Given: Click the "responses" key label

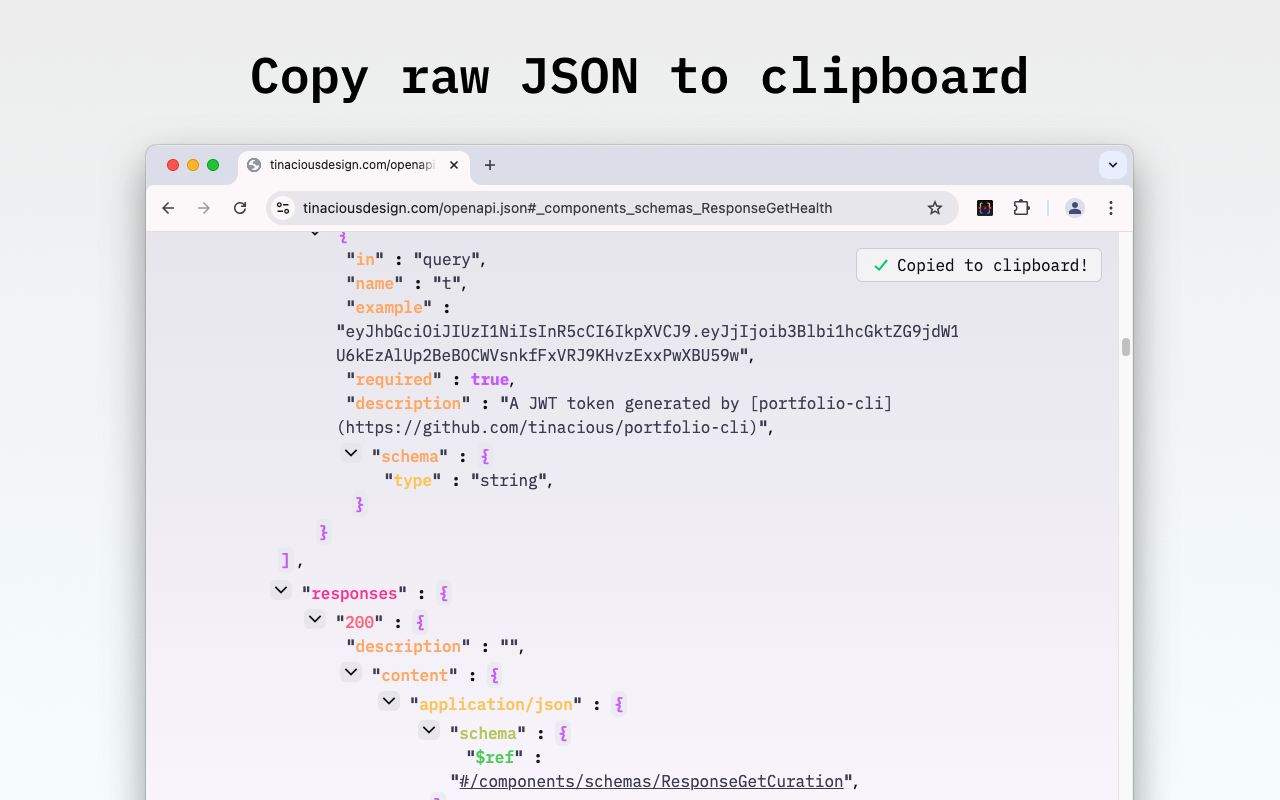Looking at the screenshot, I should coord(354,593).
